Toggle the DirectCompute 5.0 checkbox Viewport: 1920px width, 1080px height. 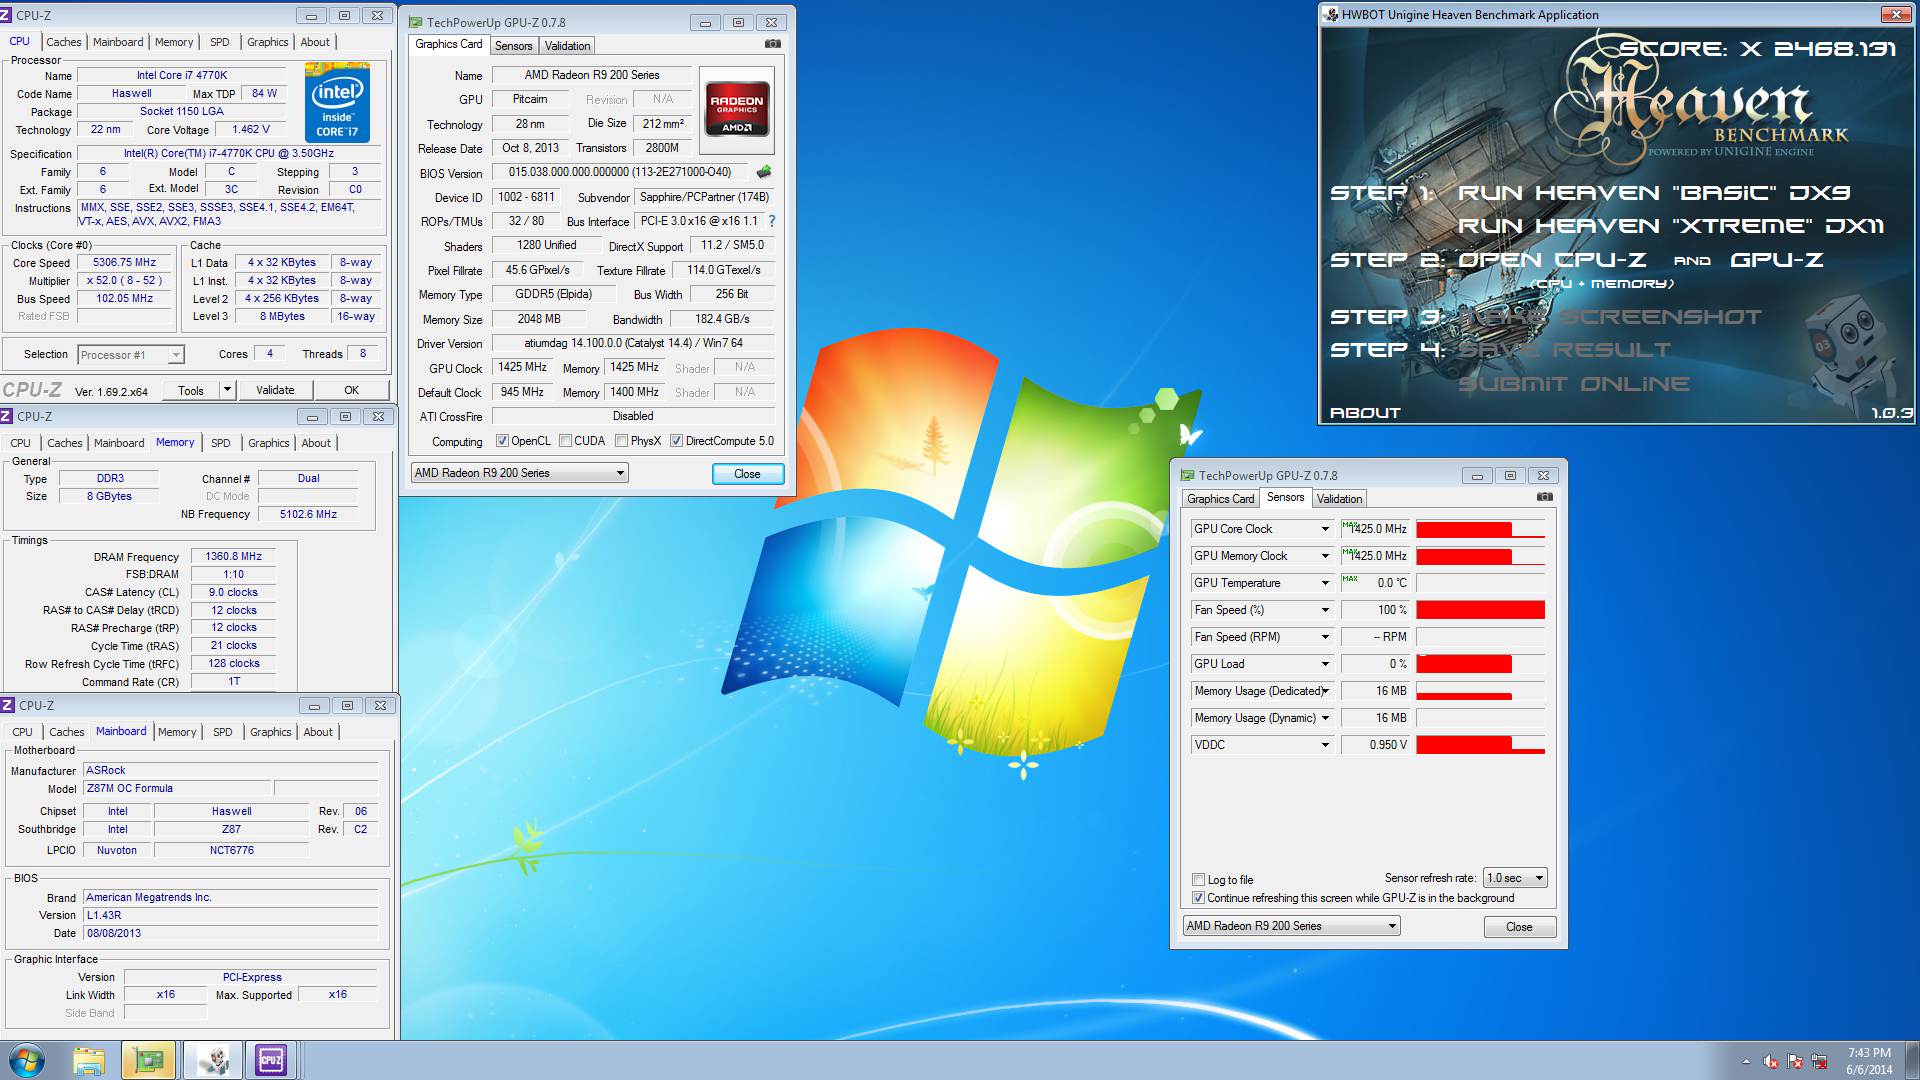pyautogui.click(x=677, y=441)
